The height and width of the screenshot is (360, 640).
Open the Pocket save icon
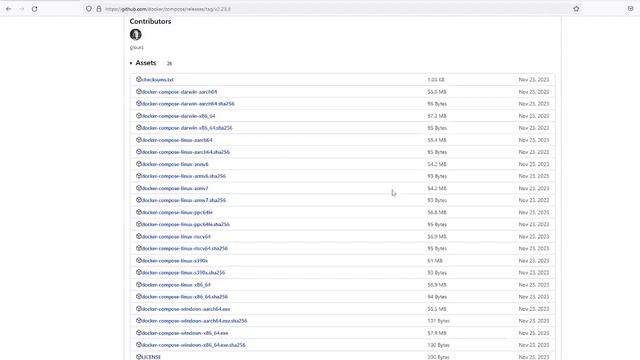[x=630, y=9]
